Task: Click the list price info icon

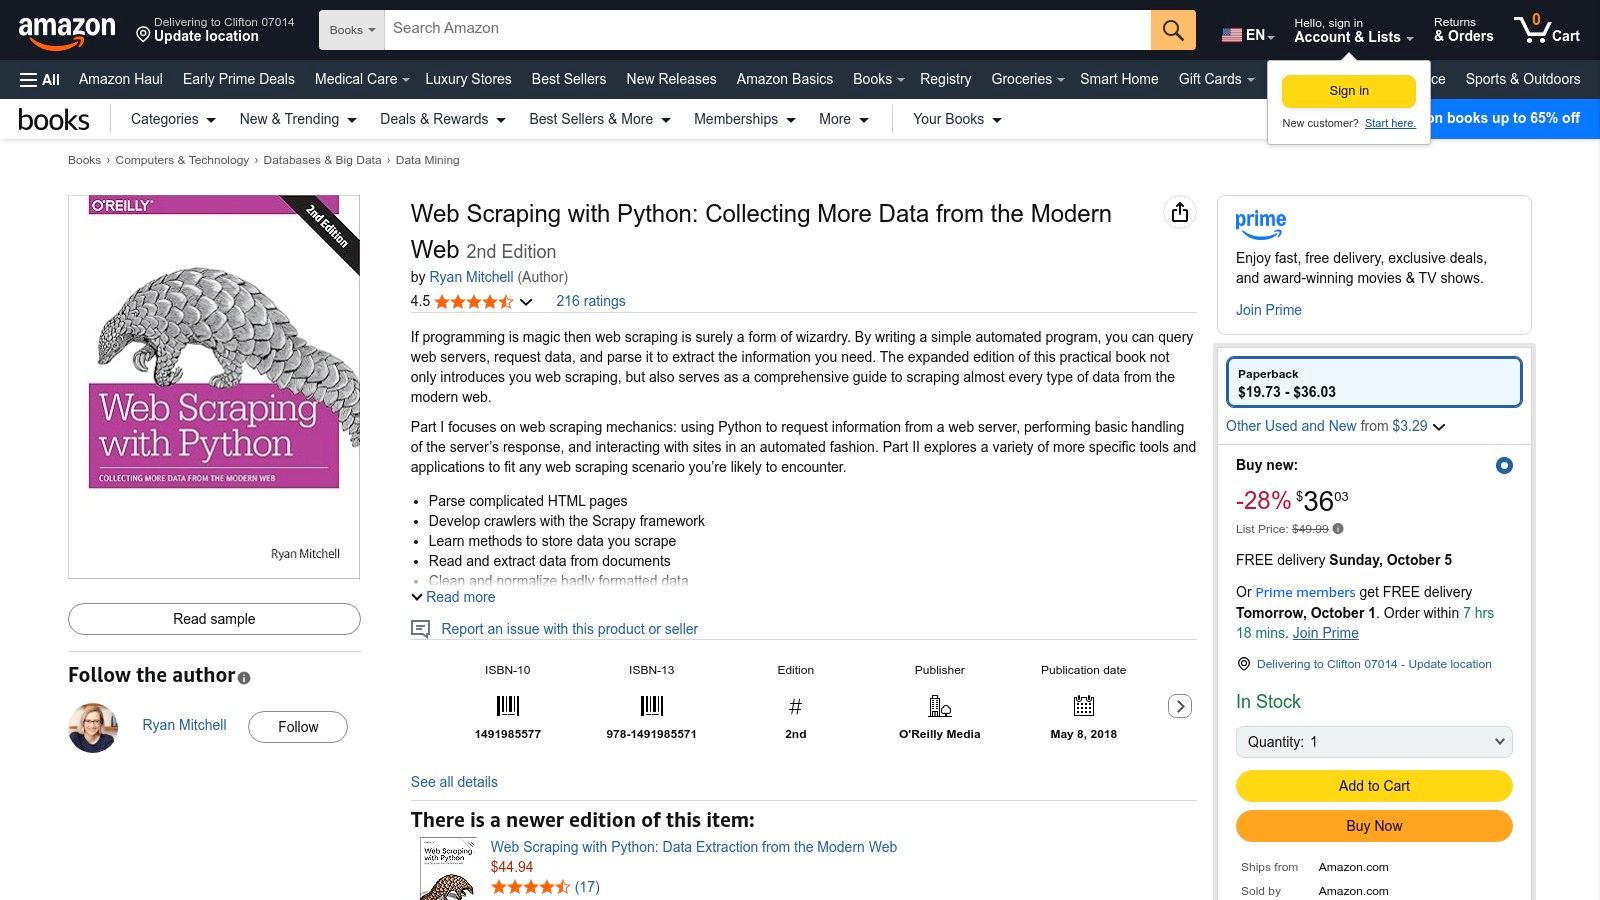Action: (1338, 529)
